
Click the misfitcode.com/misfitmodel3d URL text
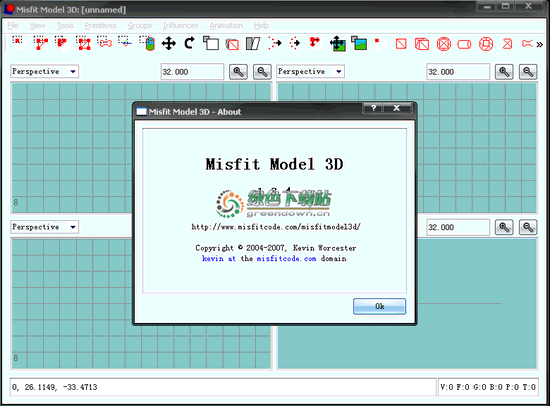tap(276, 227)
